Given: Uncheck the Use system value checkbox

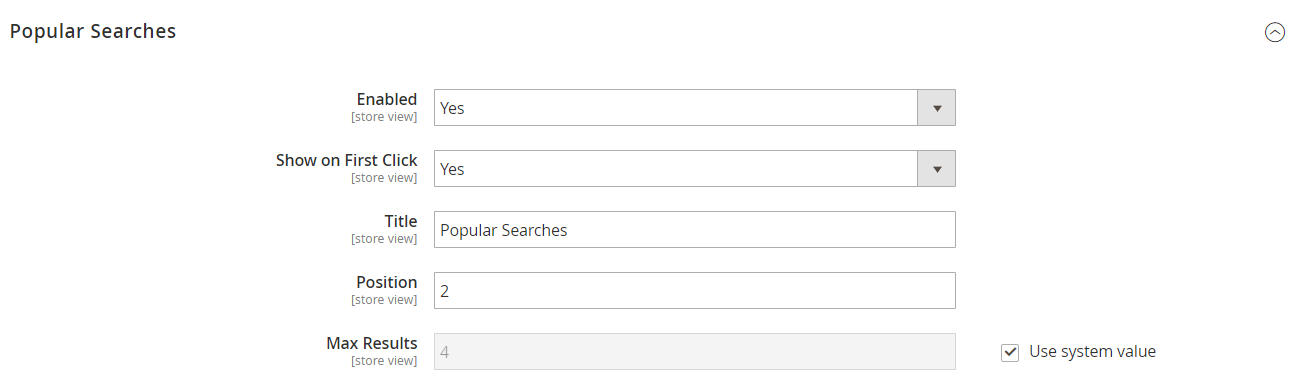Looking at the screenshot, I should tap(1010, 352).
